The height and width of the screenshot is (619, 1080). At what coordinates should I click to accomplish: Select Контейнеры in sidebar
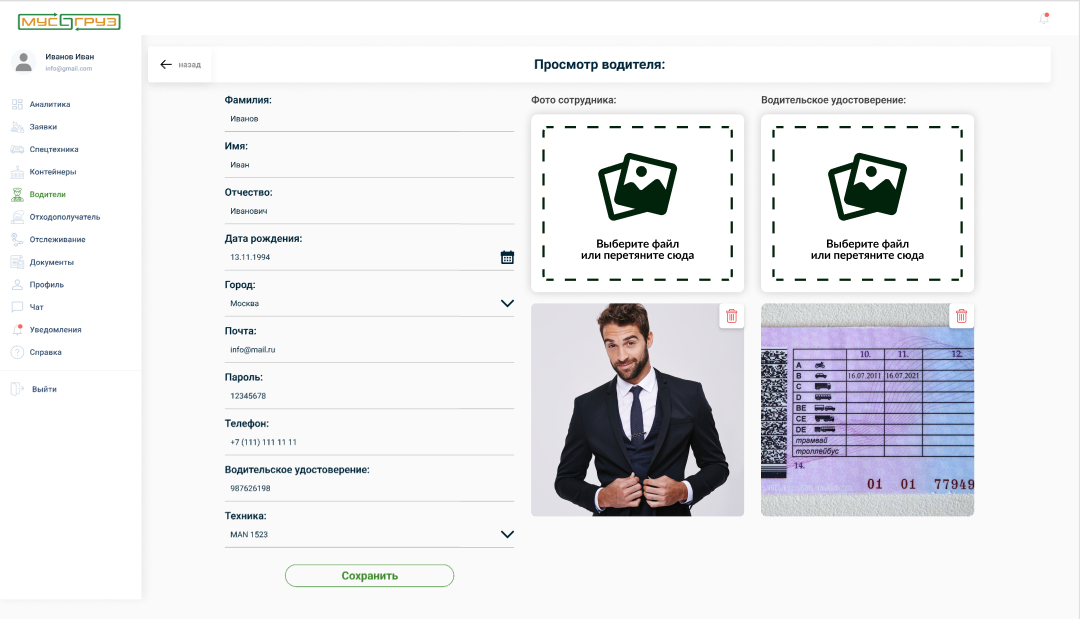(52, 172)
